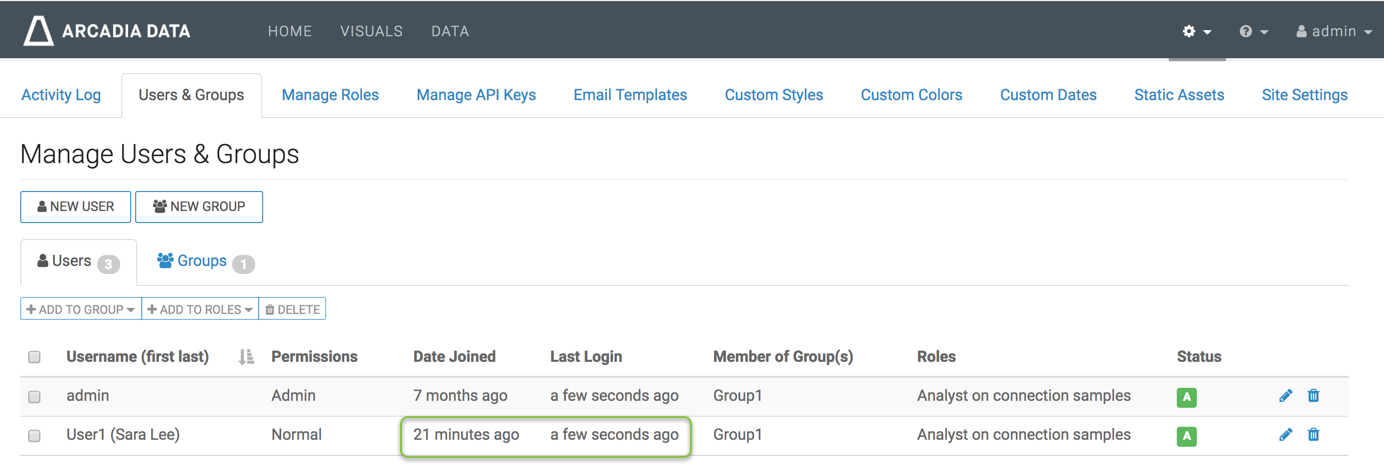Screen dimensions: 1384x464
Task: Click admin's green active status badge
Action: (1186, 397)
